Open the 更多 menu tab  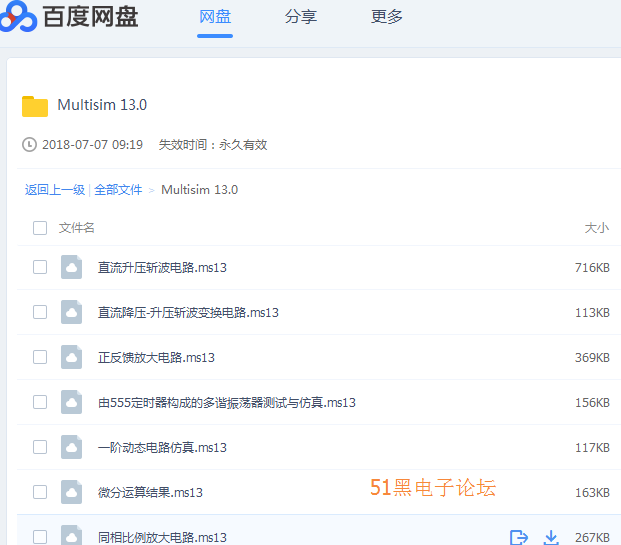[387, 17]
